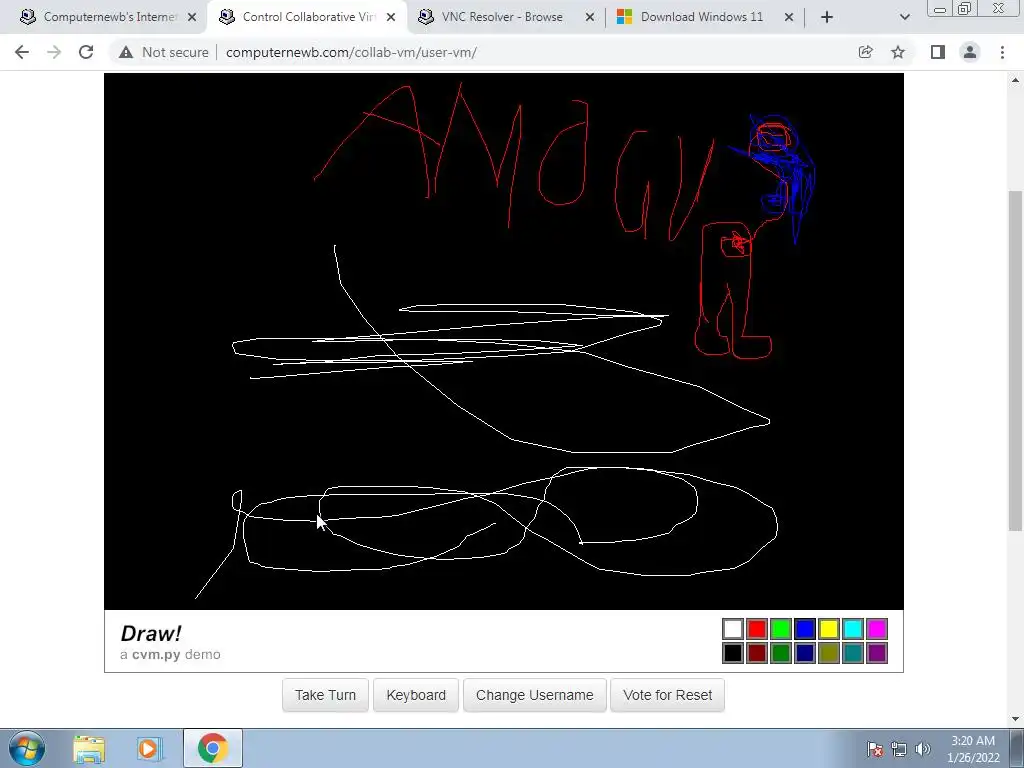This screenshot has height=768, width=1024.
Task: Open the on-screen Keyboard button
Action: pyautogui.click(x=416, y=695)
